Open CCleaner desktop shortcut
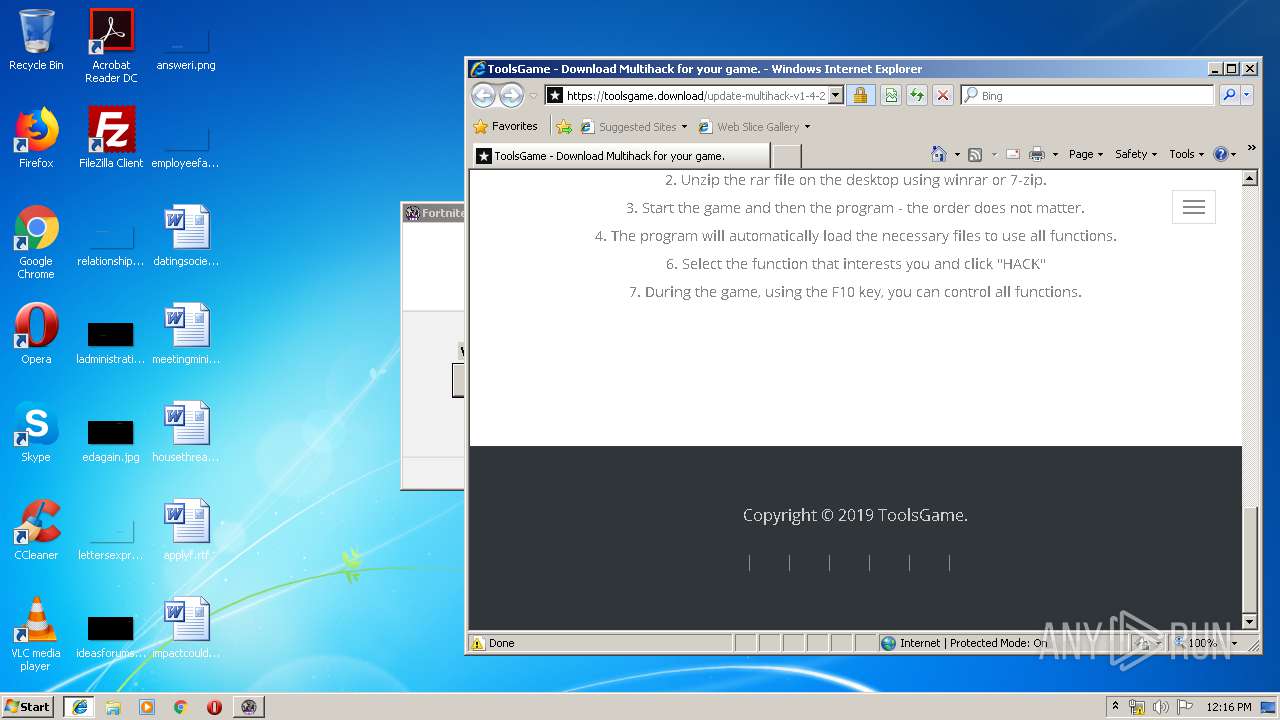Screen dimensions: 1280x720 (36, 530)
